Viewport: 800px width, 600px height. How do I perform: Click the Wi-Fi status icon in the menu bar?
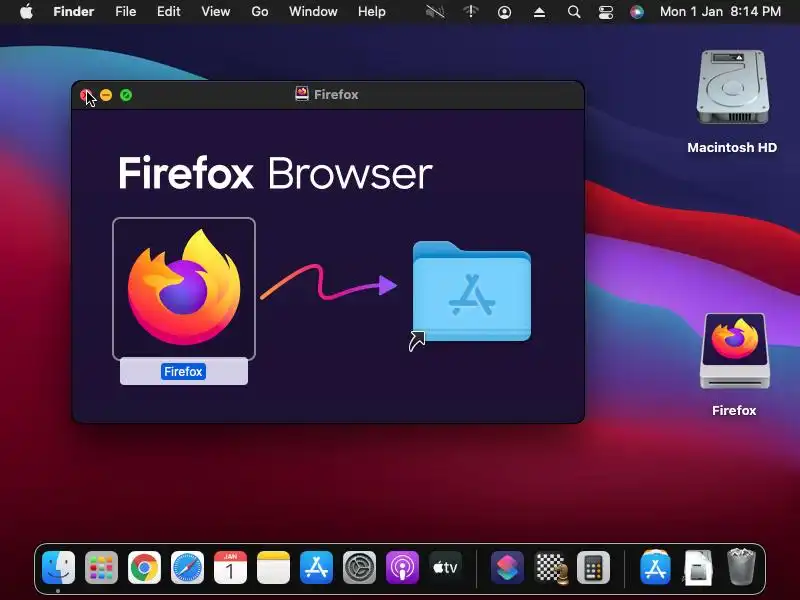click(x=470, y=11)
